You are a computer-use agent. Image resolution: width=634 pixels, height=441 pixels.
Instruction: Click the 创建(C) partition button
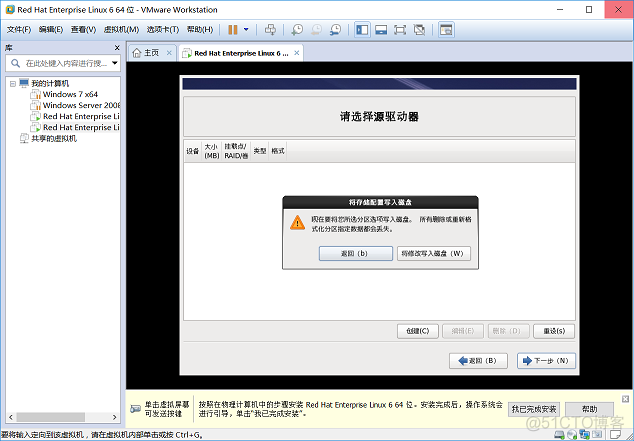418,331
